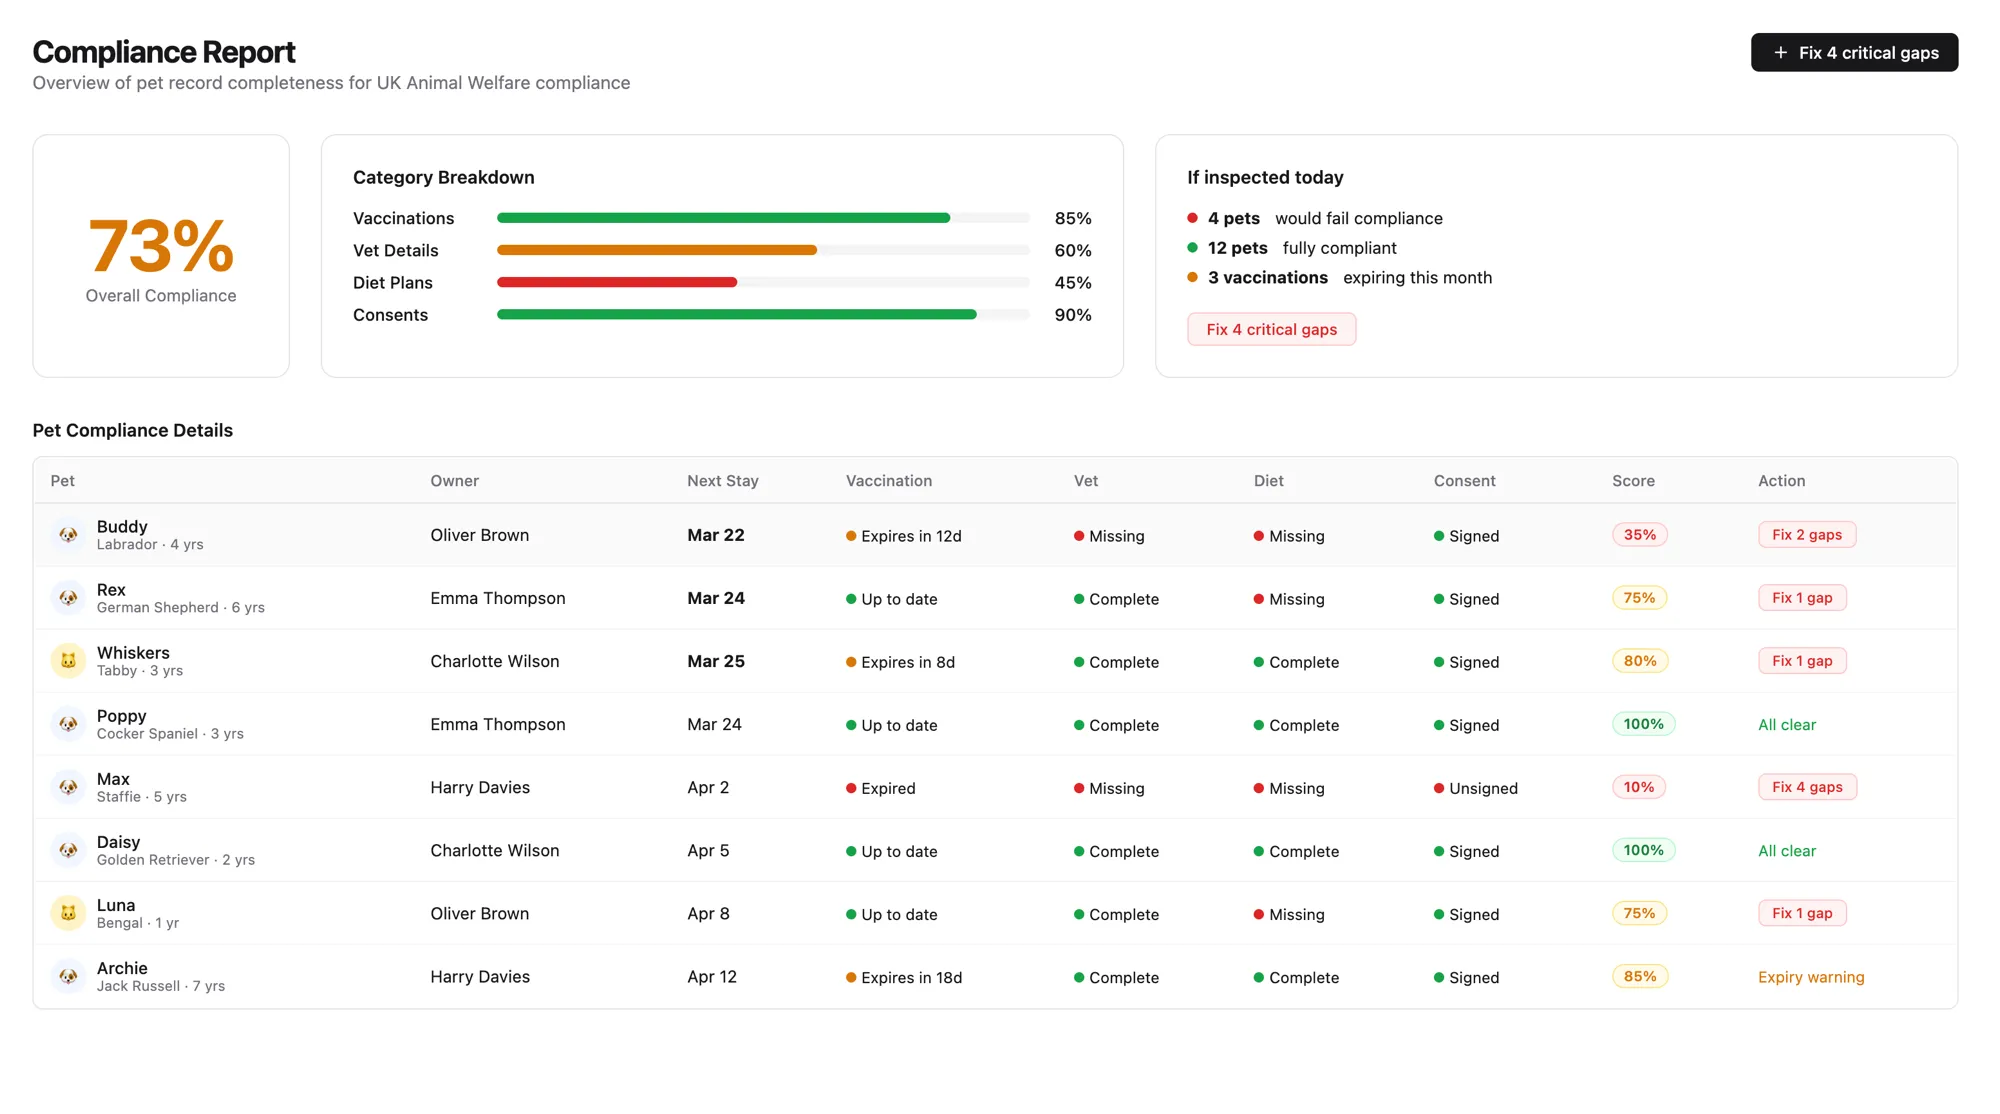Click the red status dot beside Max's Expired vaccination
Image resolution: width=2000 pixels, height=1114 pixels.
(x=851, y=788)
